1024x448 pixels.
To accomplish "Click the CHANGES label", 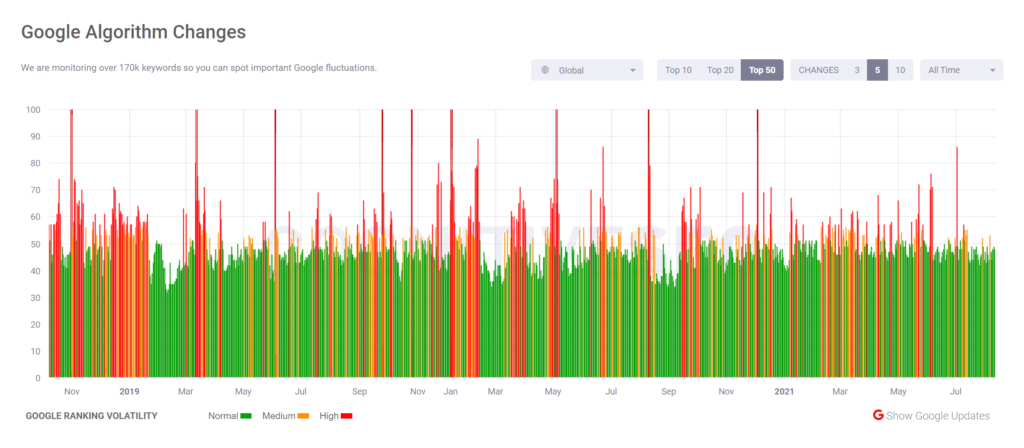I will [818, 70].
